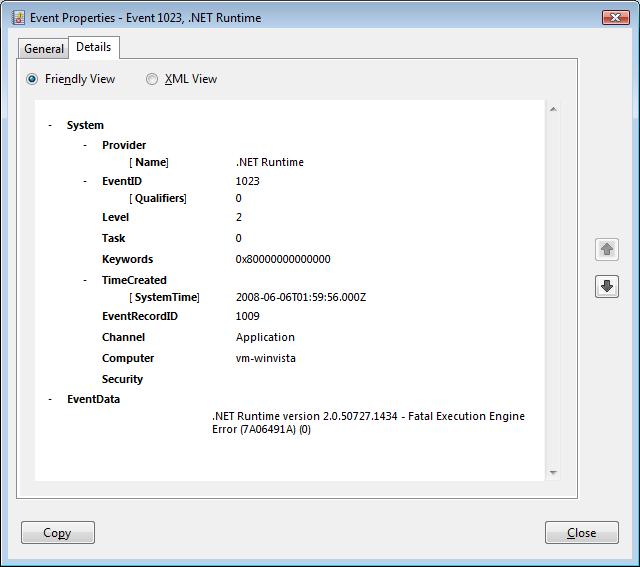Click the '.NET Runtime' provider name value
Screen dimensions: 640x567
click(270, 162)
